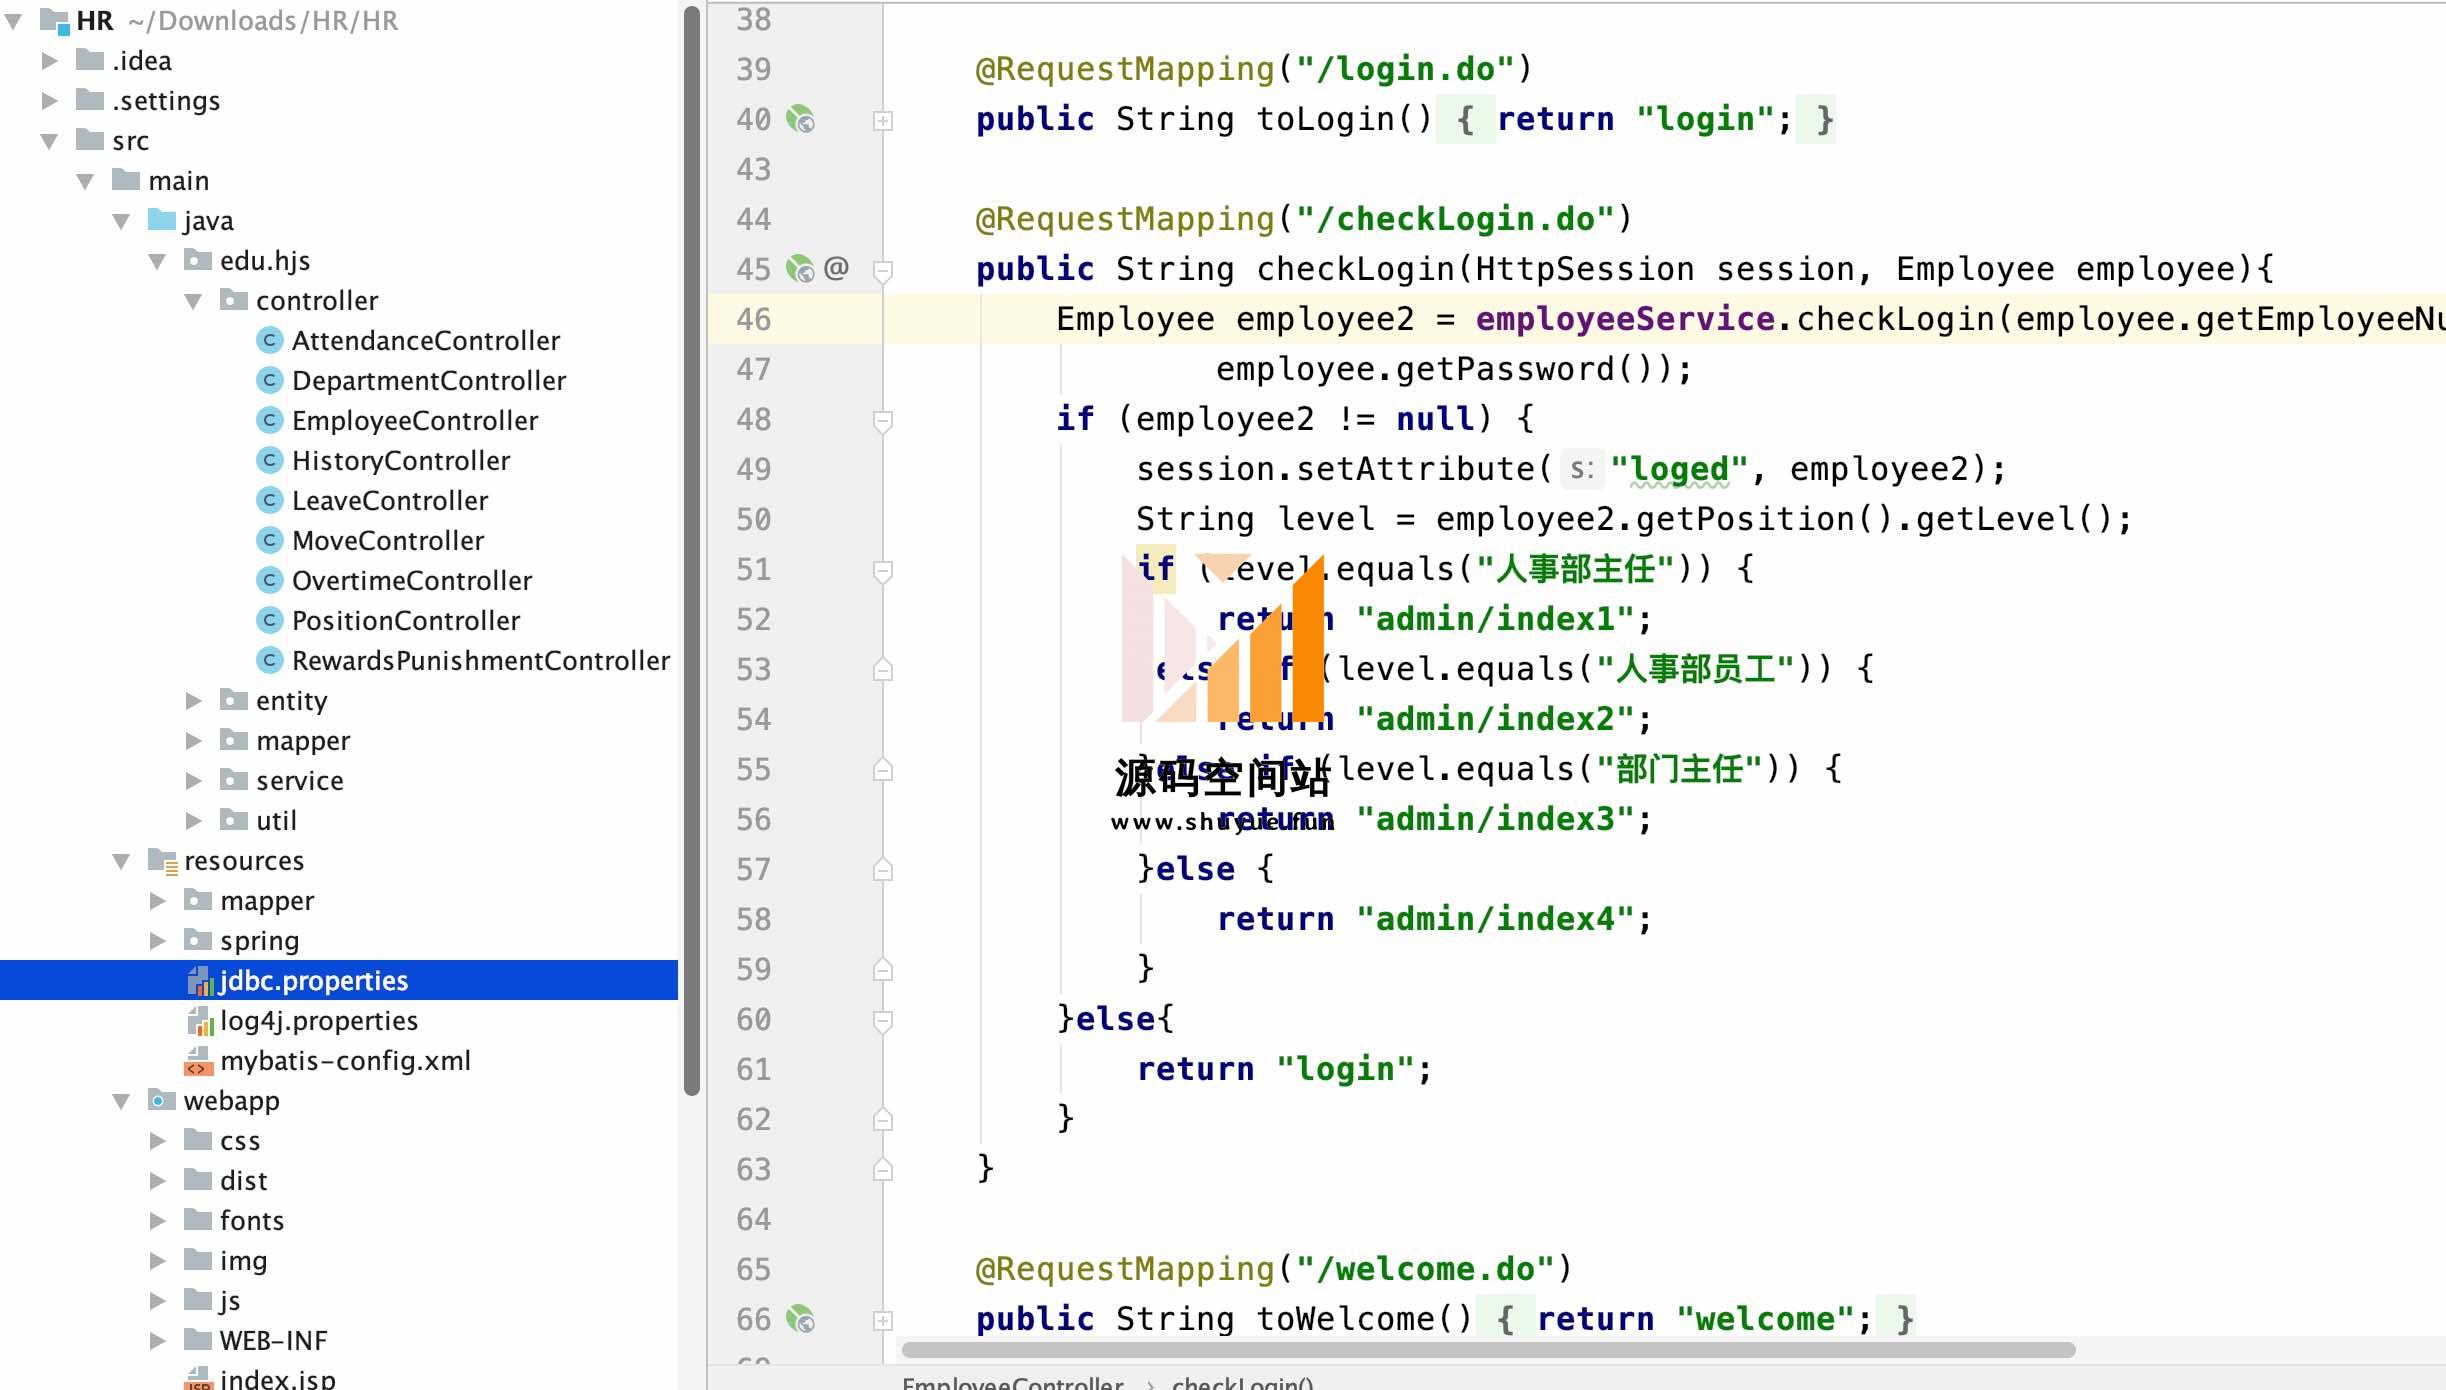Click the LeaveController class icon
This screenshot has height=1390, width=2446.
click(x=269, y=501)
